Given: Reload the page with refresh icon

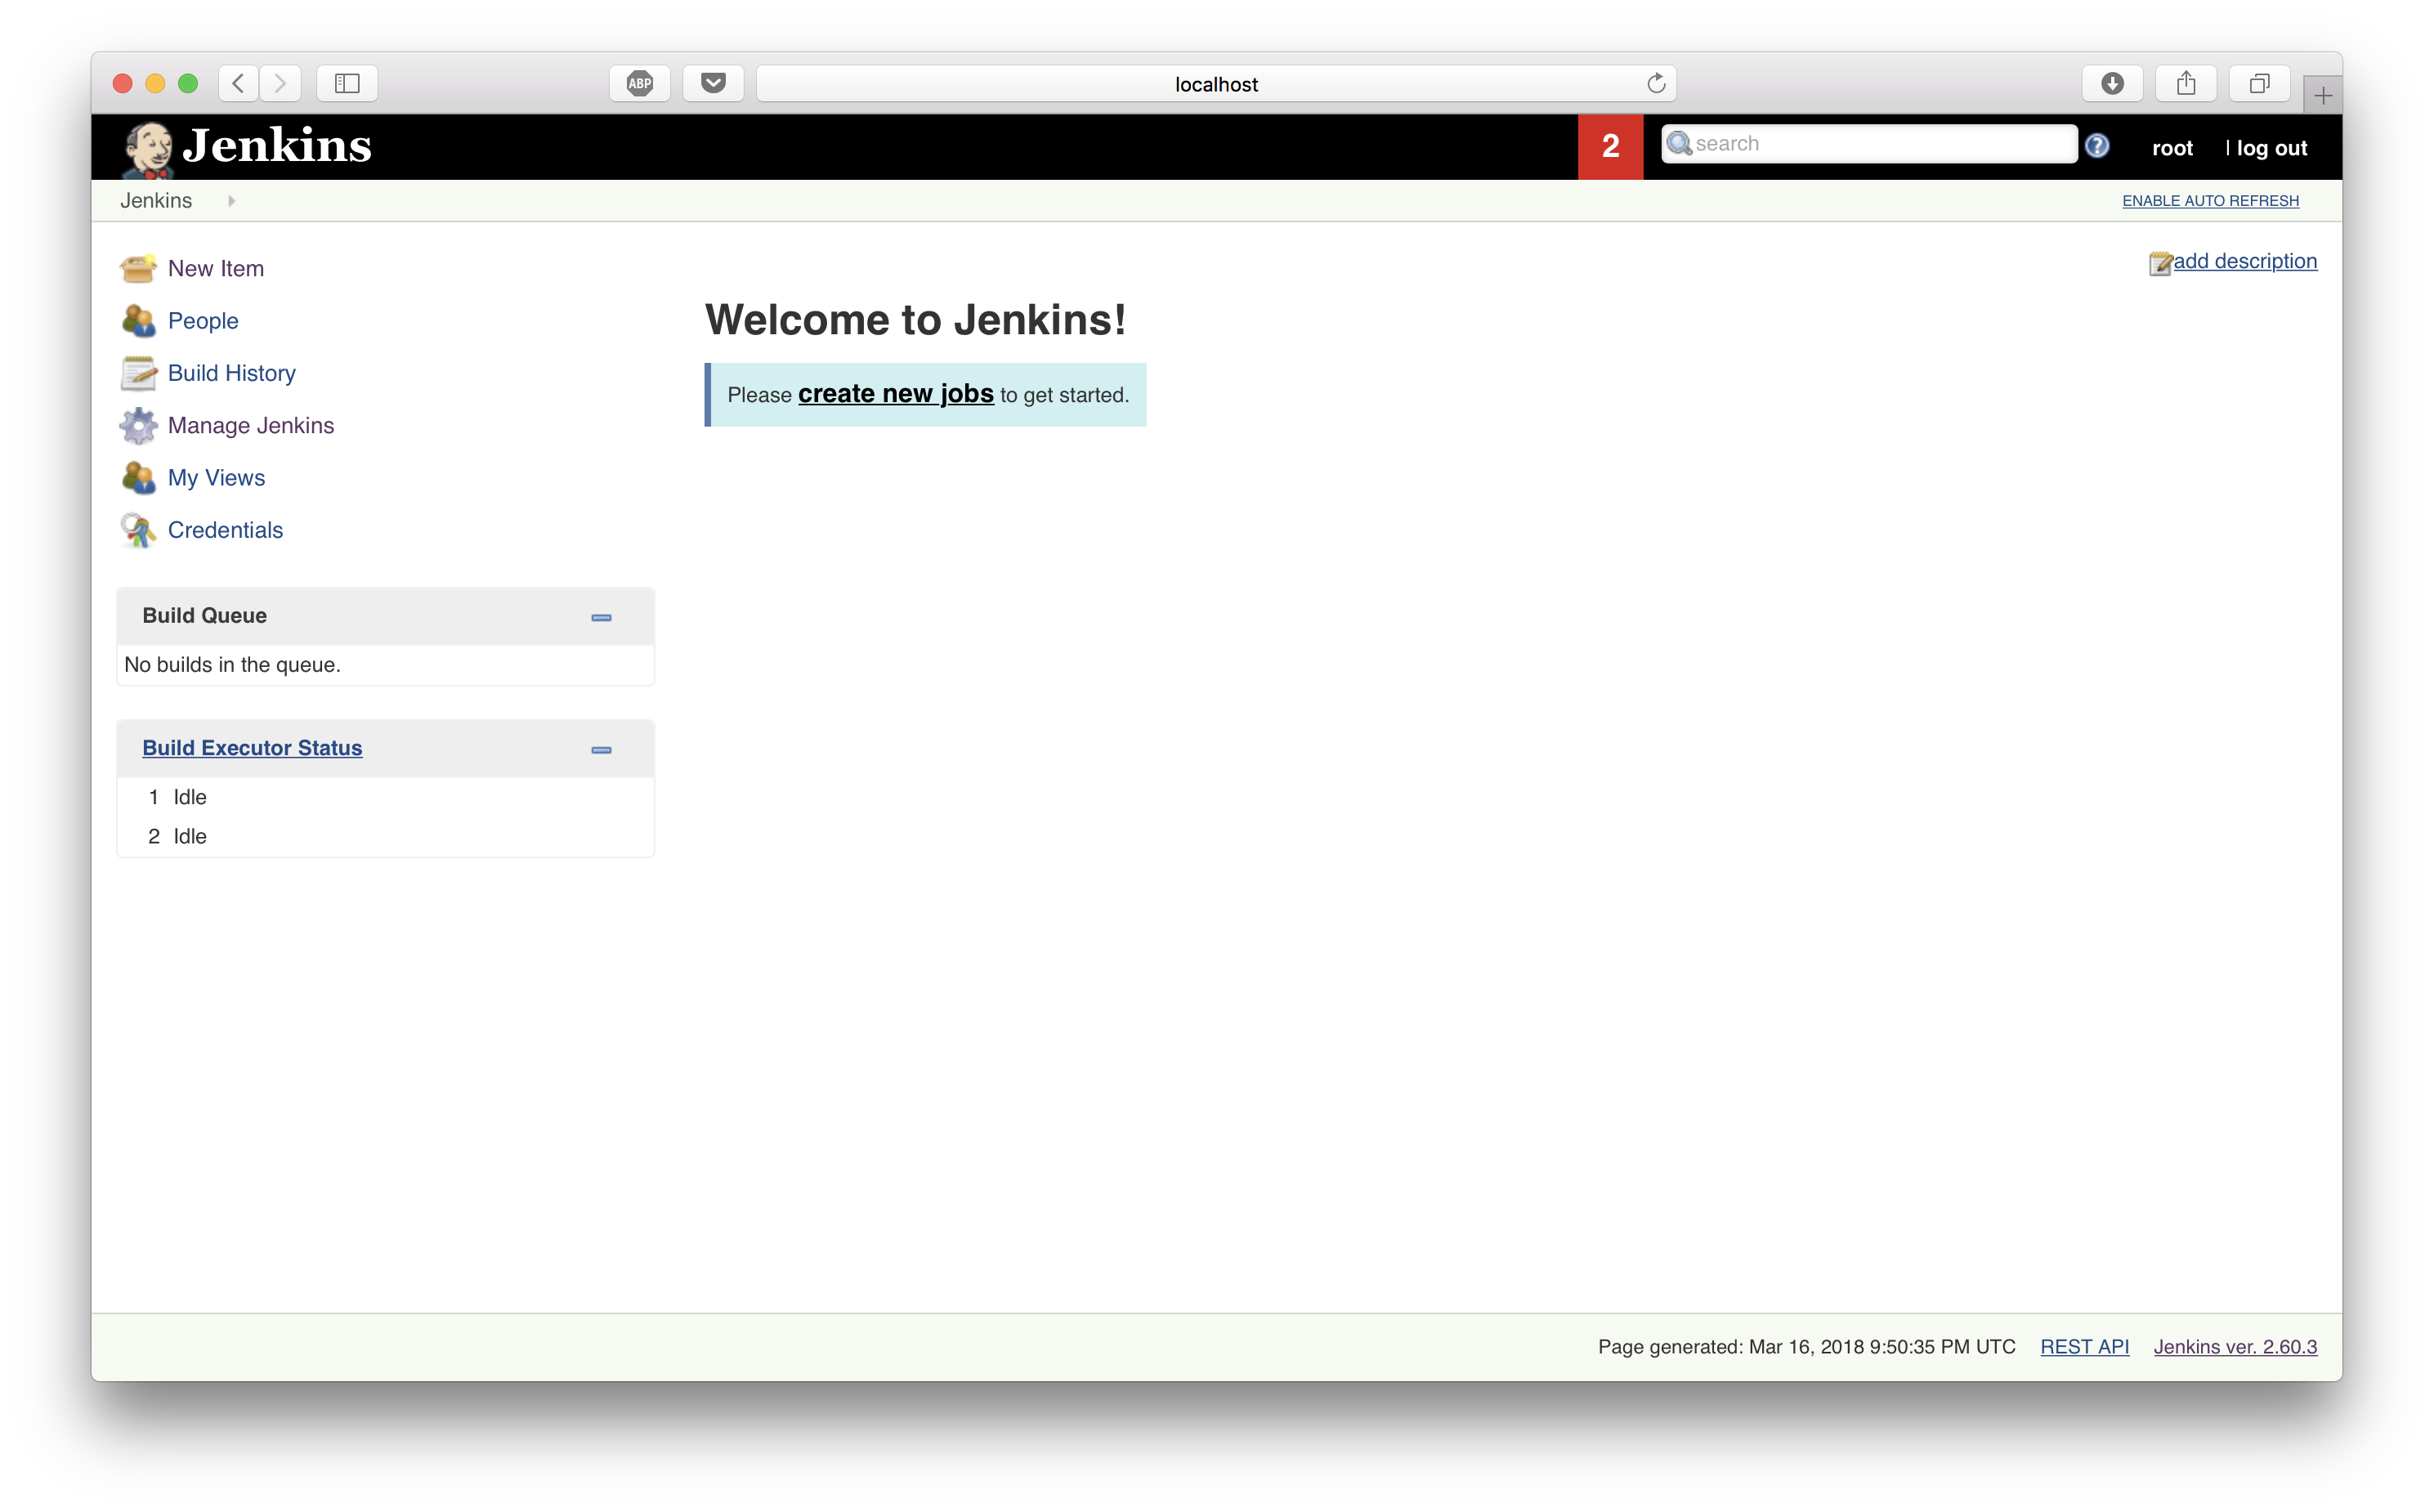Looking at the screenshot, I should 1656,84.
